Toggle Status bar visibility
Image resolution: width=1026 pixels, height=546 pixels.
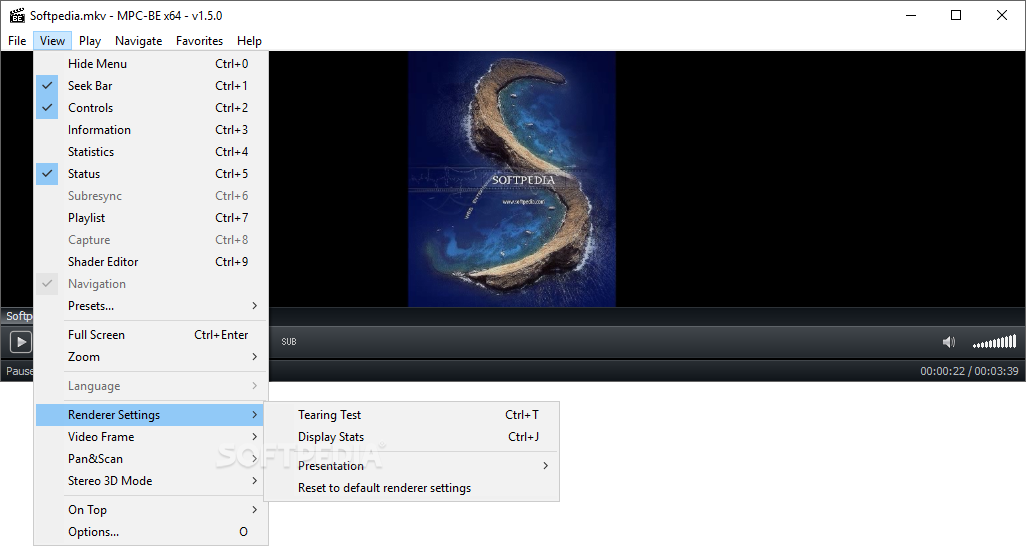tap(151, 174)
